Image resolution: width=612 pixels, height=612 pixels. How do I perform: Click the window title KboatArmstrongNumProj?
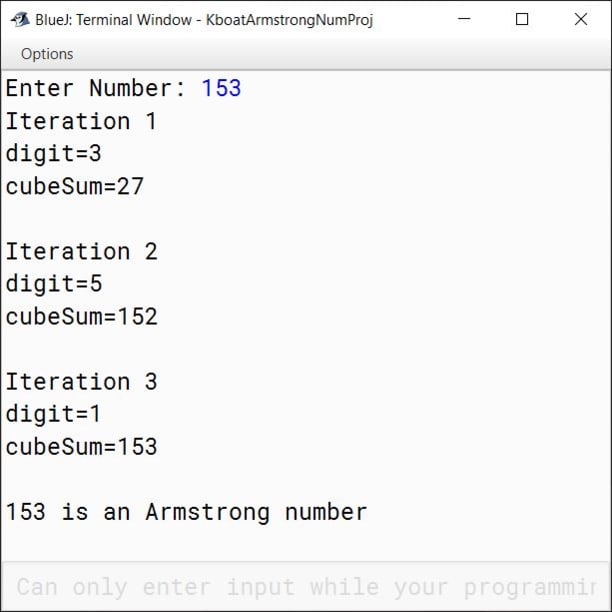(x=289, y=20)
